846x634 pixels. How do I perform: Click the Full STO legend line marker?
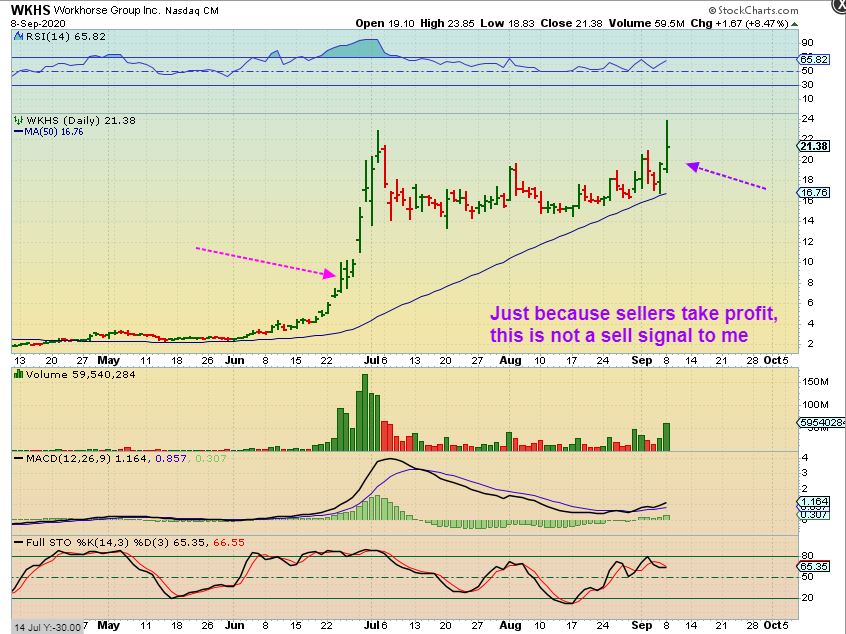click(x=18, y=542)
